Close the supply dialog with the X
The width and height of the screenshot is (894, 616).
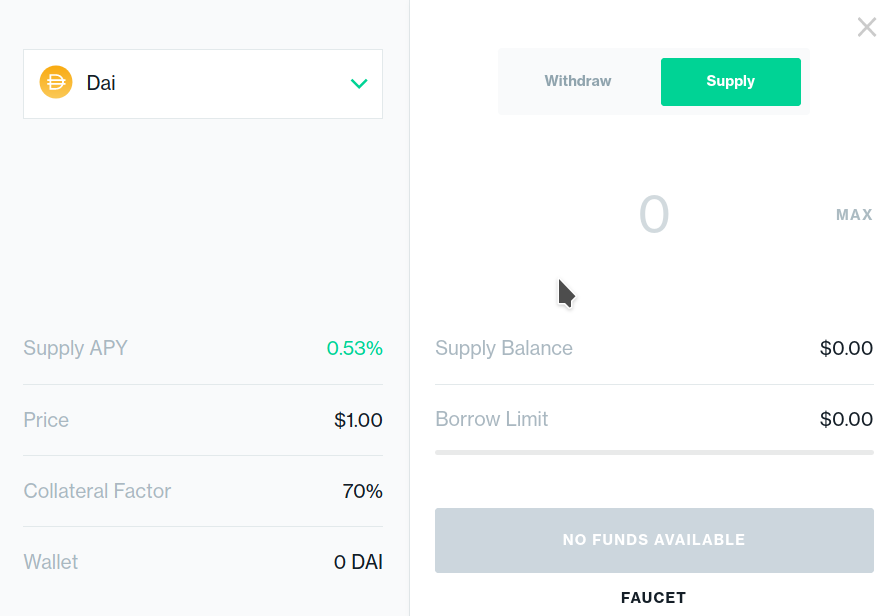tap(867, 27)
